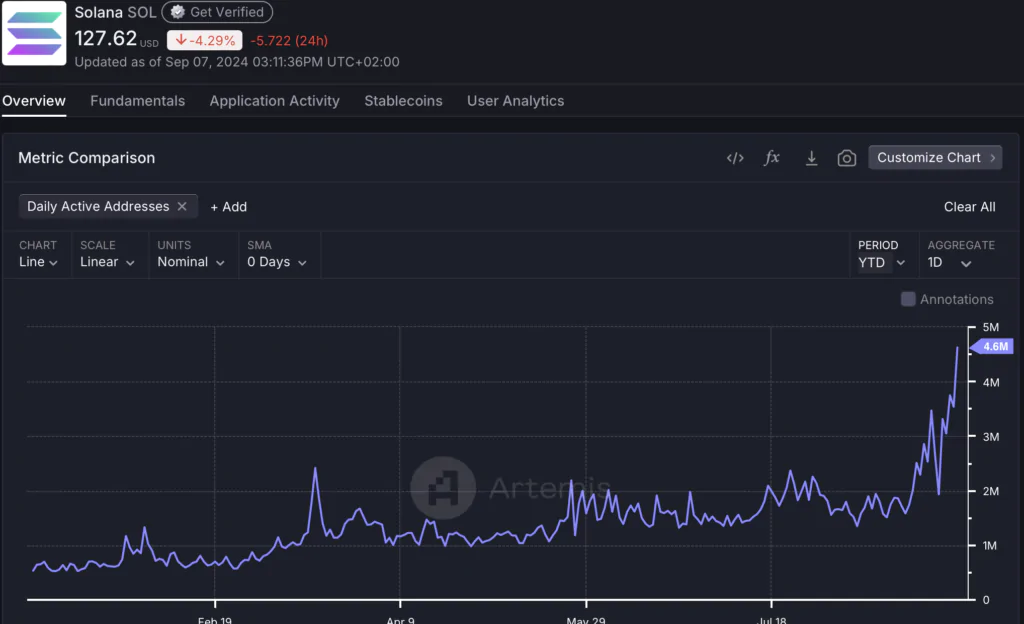Switch to the Fundamentals tab
The width and height of the screenshot is (1024, 624).
(x=137, y=101)
